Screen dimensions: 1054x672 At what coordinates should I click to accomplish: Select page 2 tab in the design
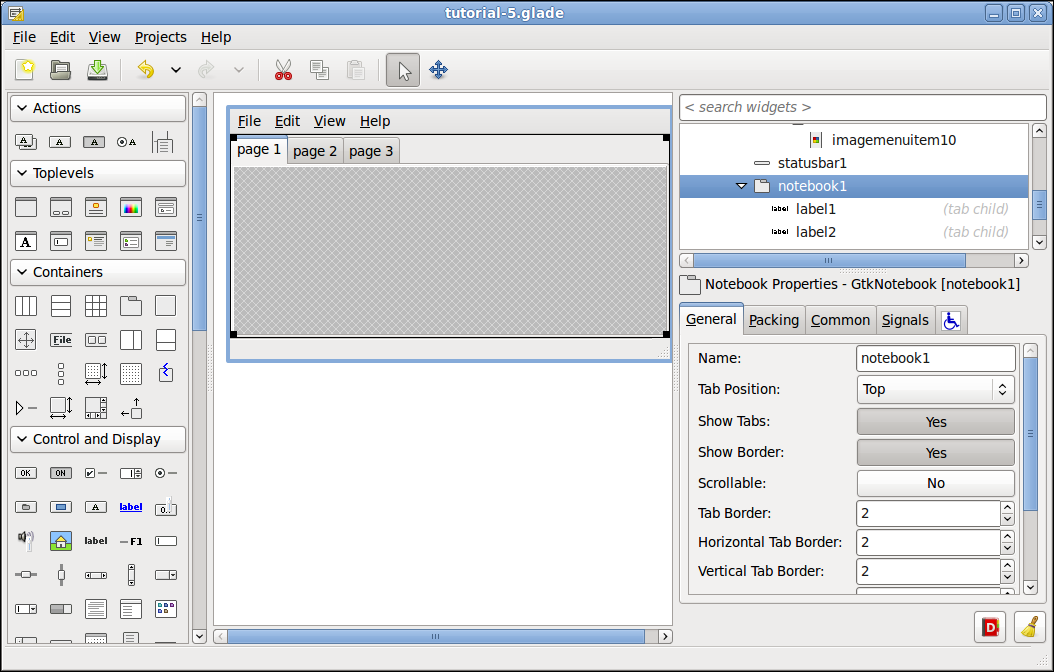pyautogui.click(x=315, y=151)
